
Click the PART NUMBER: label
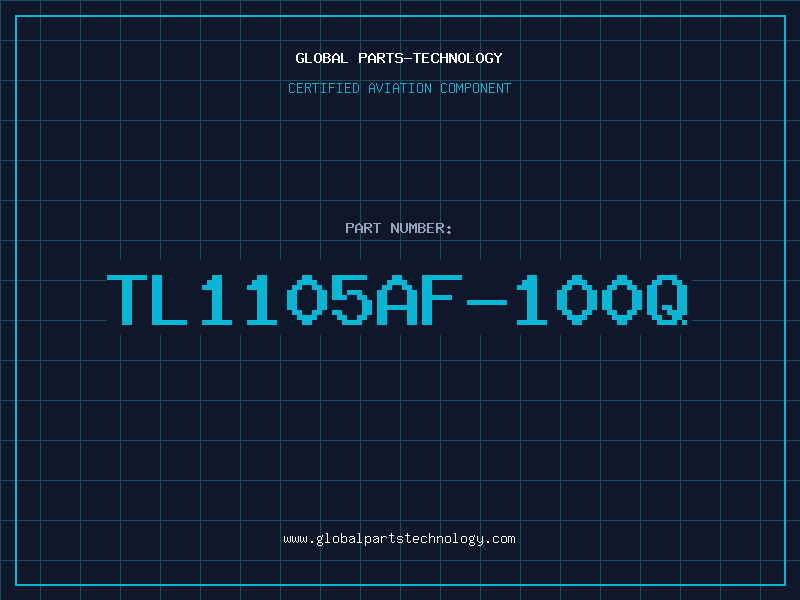399,228
